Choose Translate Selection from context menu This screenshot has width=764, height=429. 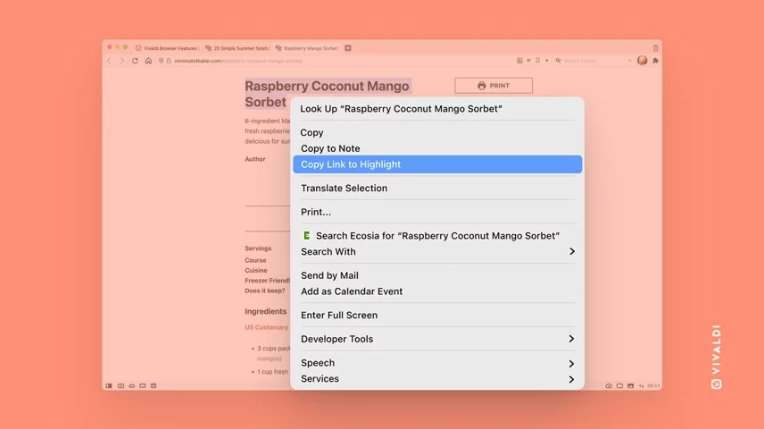point(344,188)
